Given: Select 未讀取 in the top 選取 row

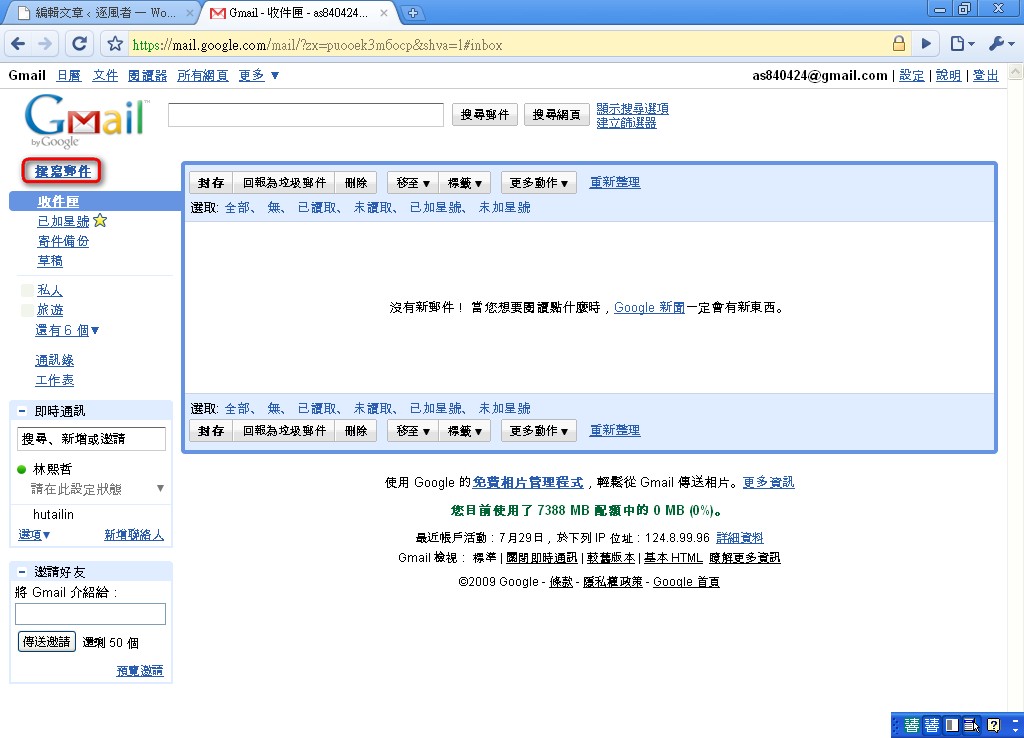Looking at the screenshot, I should [372, 208].
